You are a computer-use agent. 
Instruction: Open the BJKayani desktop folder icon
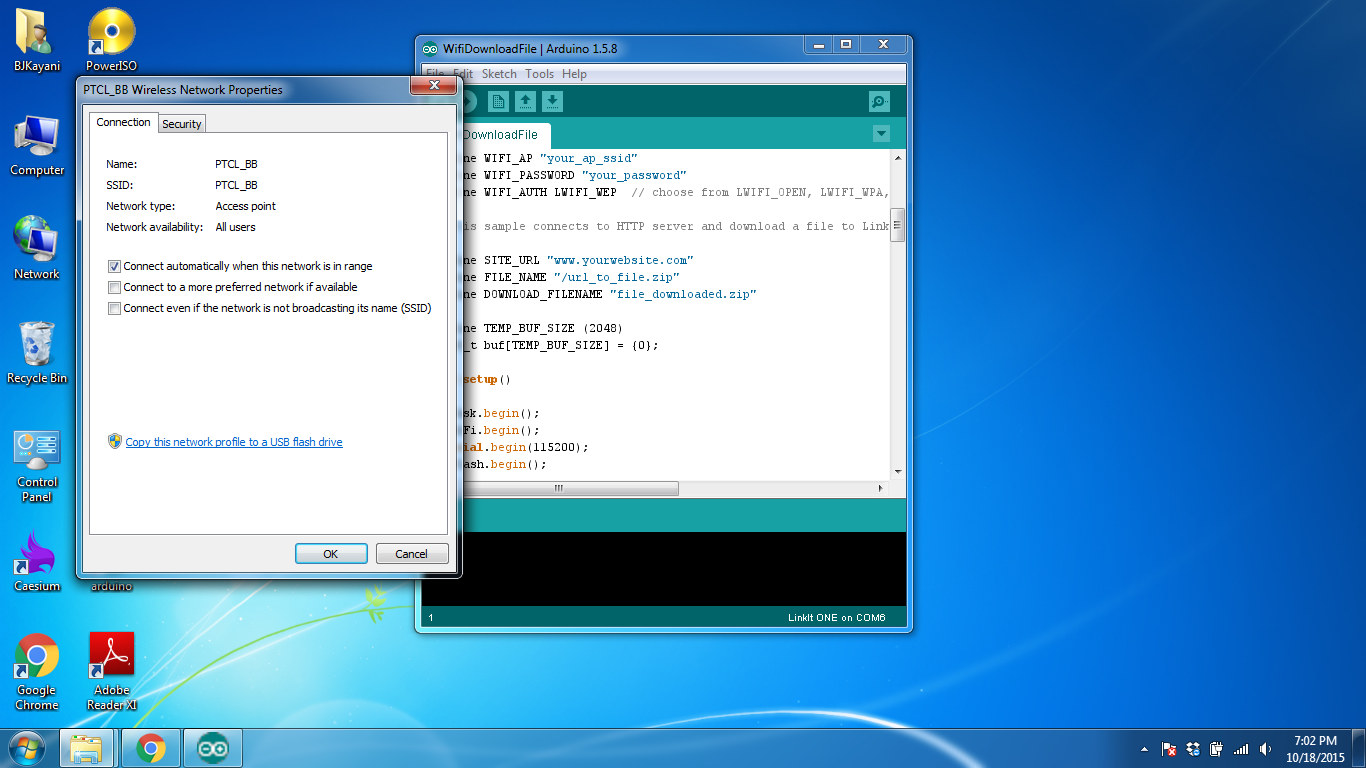click(x=36, y=40)
